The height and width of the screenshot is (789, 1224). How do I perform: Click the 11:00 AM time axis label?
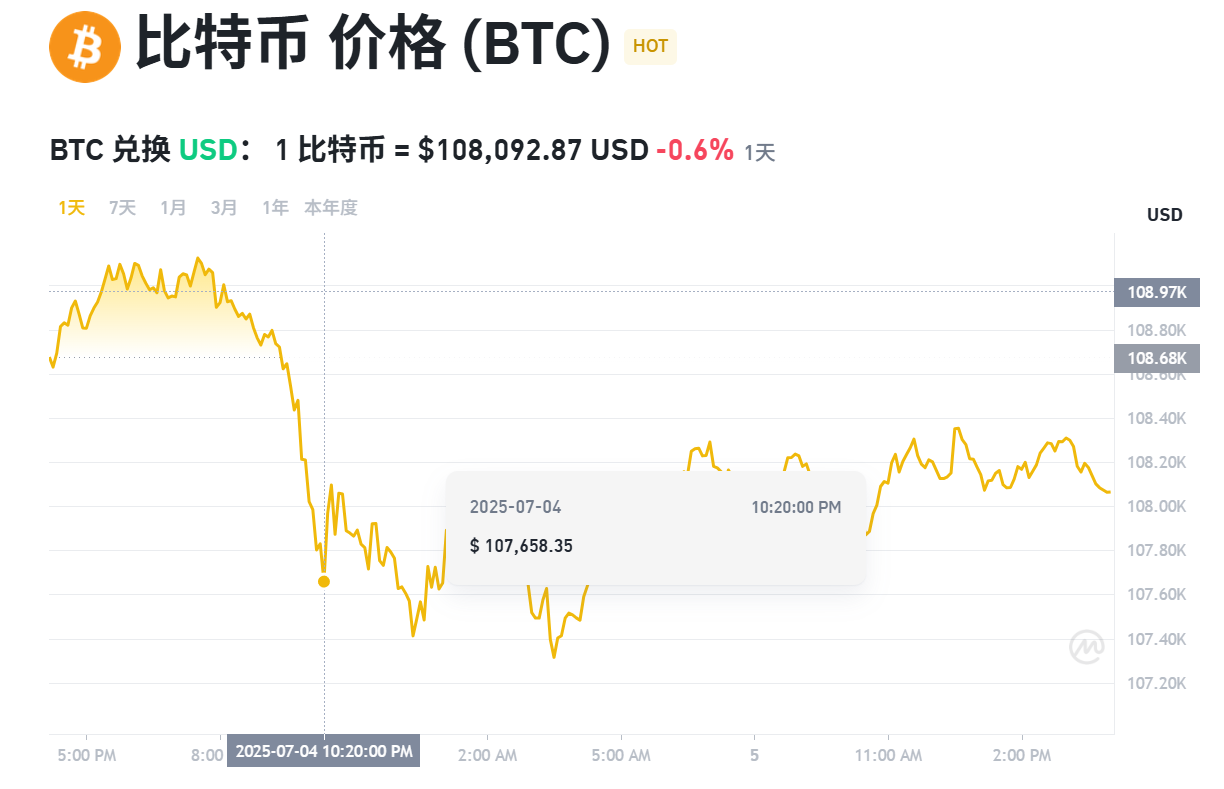[888, 755]
